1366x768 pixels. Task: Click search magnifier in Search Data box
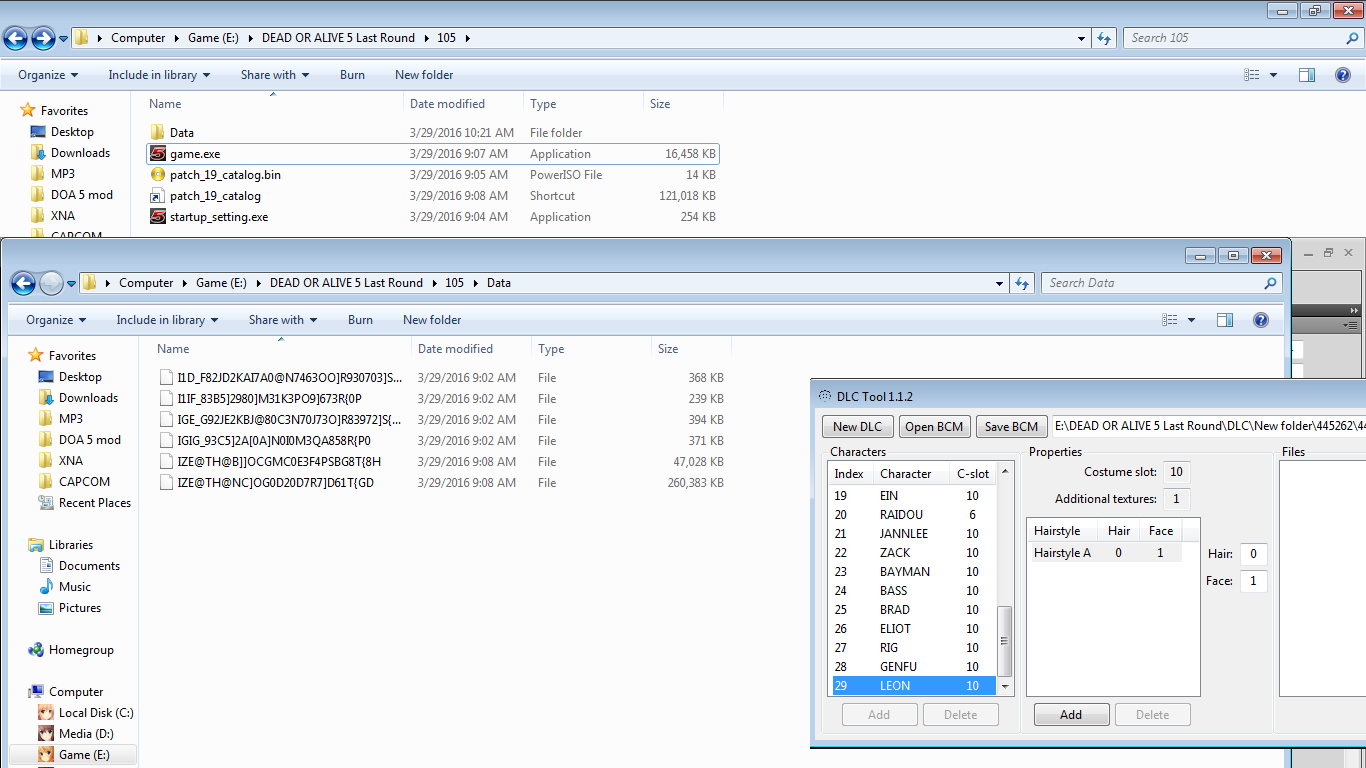click(1271, 283)
